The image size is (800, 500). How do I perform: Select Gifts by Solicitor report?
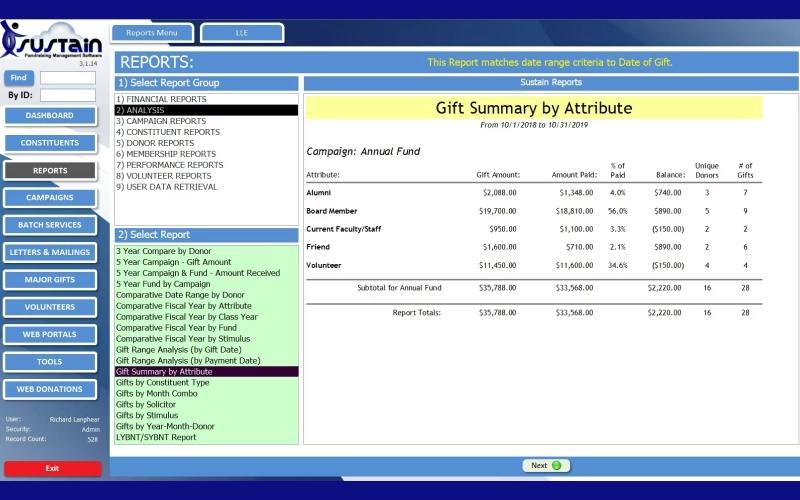coord(146,405)
